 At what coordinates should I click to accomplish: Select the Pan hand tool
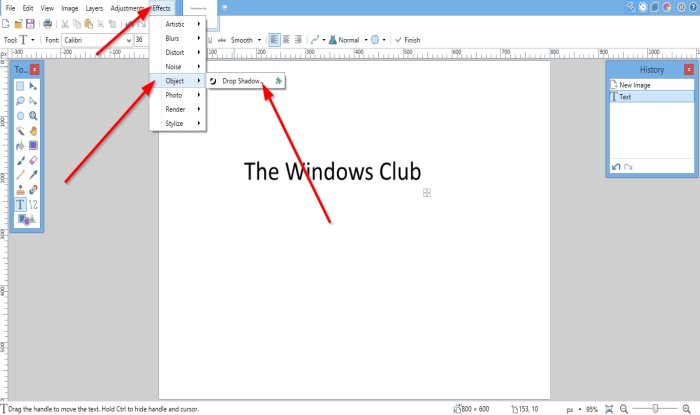pos(33,131)
